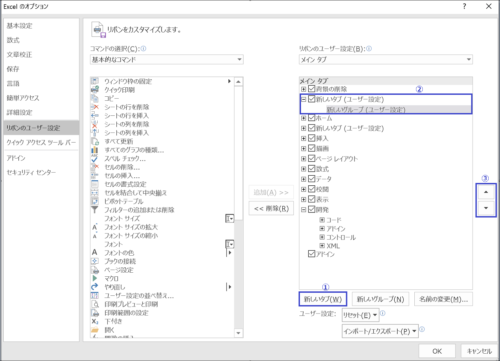Toggle the 描画 tab checkbox
Viewport: 500px width, 361px height.
click(312, 148)
